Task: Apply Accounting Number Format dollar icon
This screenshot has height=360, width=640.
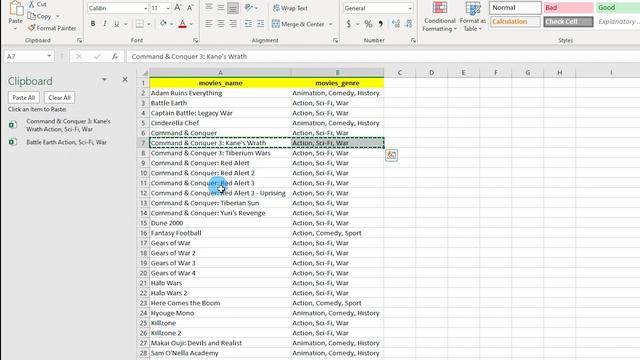Action: pyautogui.click(x=349, y=24)
